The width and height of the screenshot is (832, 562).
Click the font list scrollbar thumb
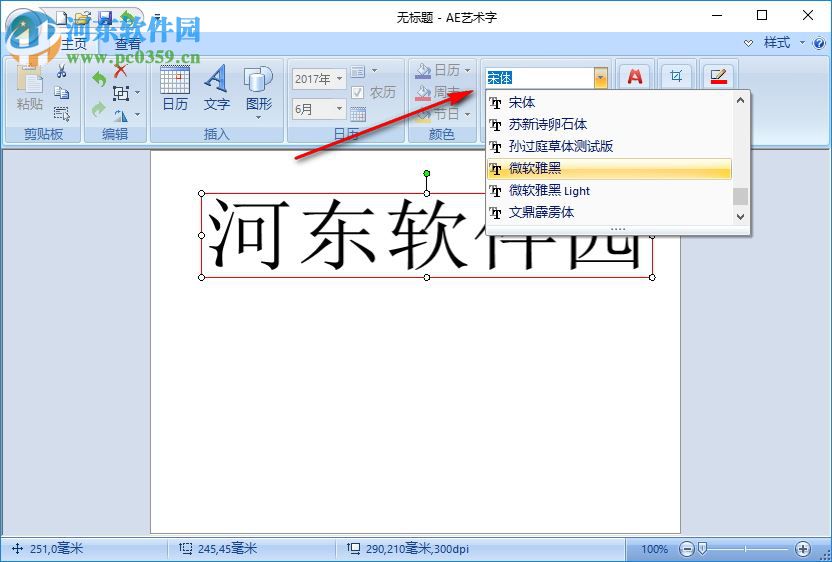[x=741, y=196]
